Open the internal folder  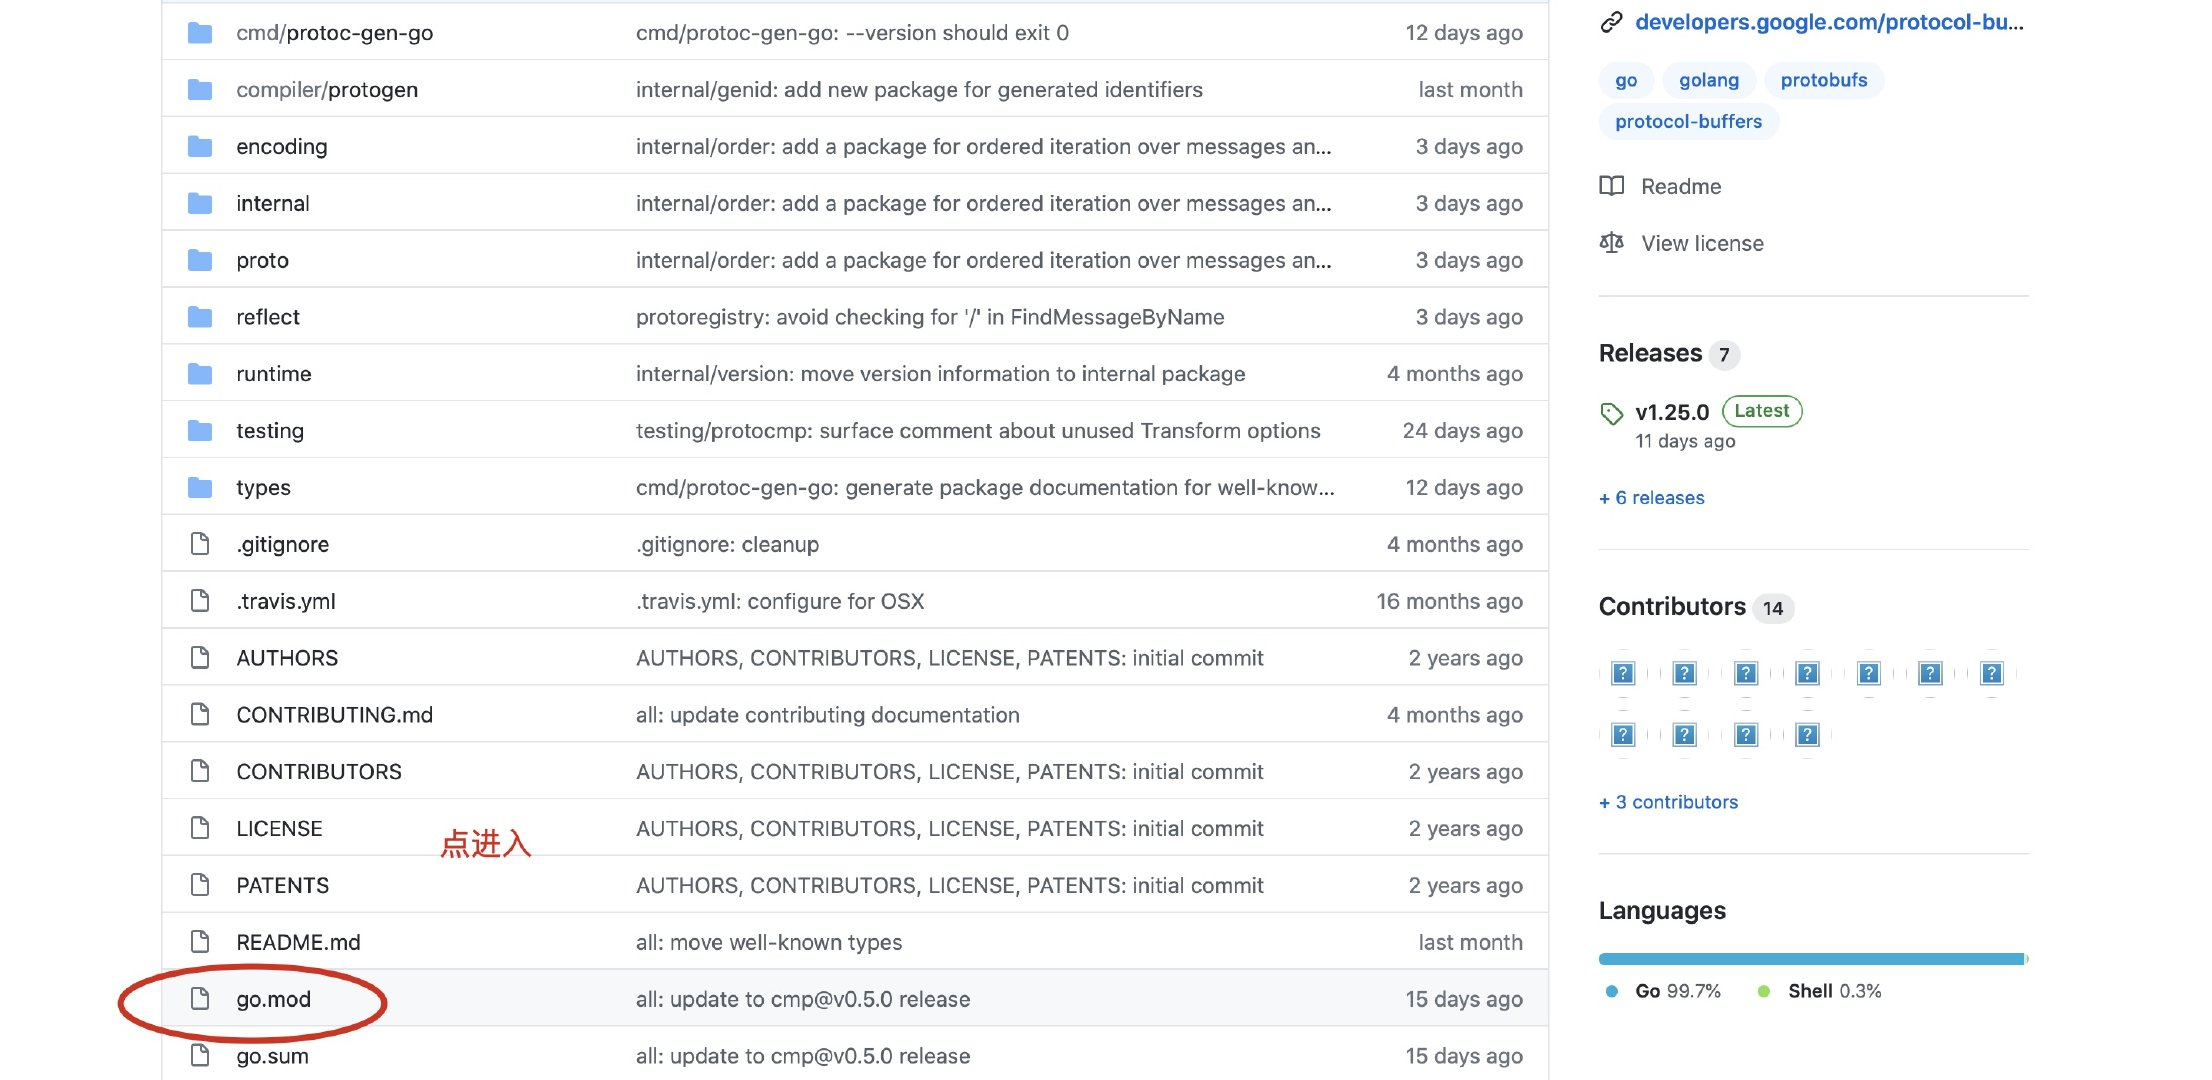tap(272, 204)
